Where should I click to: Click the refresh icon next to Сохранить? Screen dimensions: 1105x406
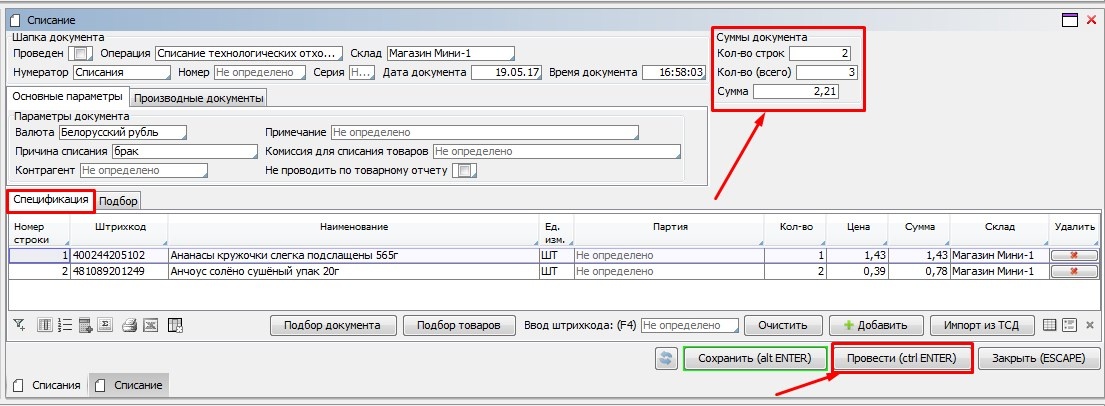pos(665,358)
